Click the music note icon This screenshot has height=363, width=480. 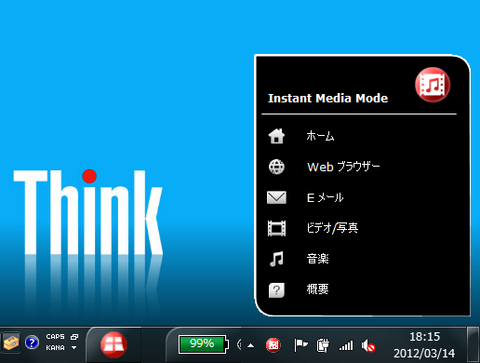coord(277,259)
